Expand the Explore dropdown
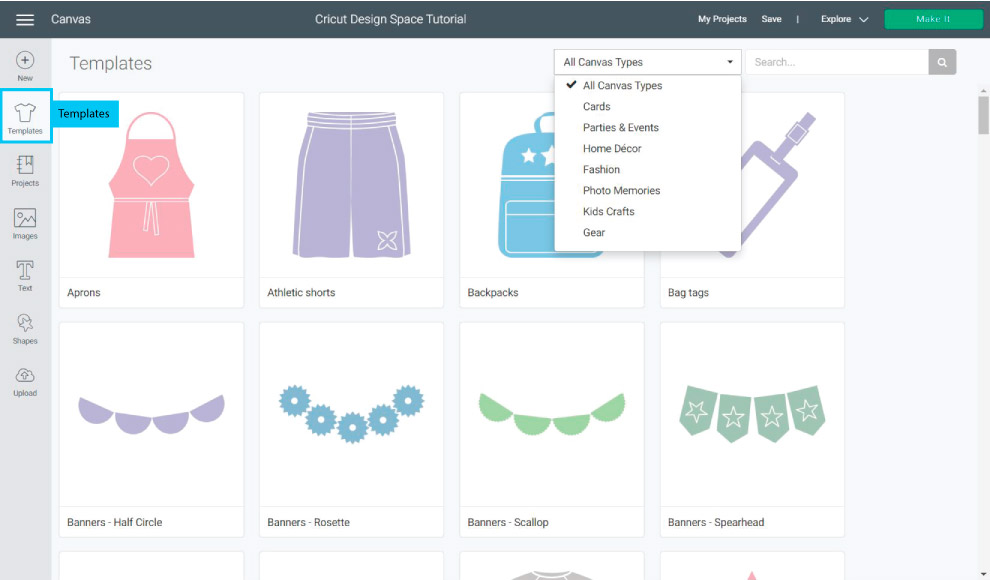The image size is (990, 580). click(844, 19)
